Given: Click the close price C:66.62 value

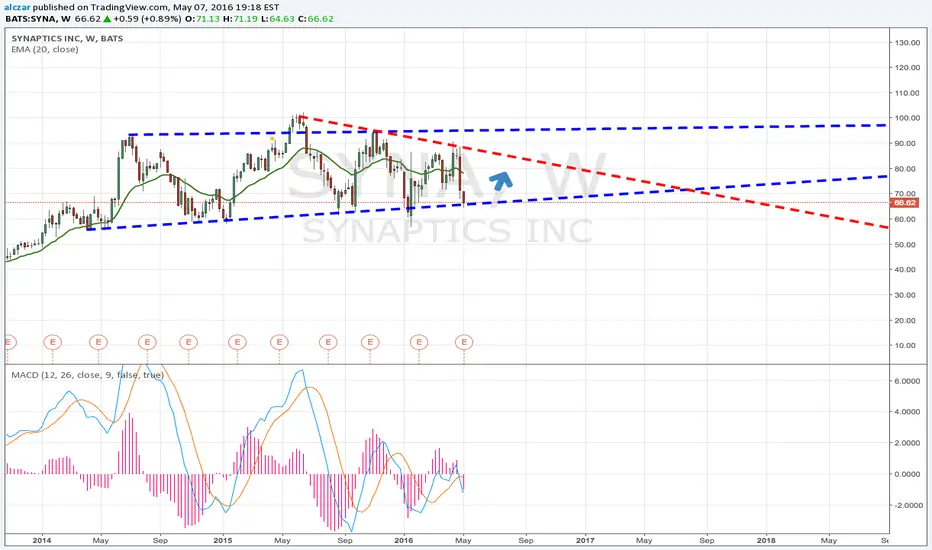Looking at the screenshot, I should (316, 19).
